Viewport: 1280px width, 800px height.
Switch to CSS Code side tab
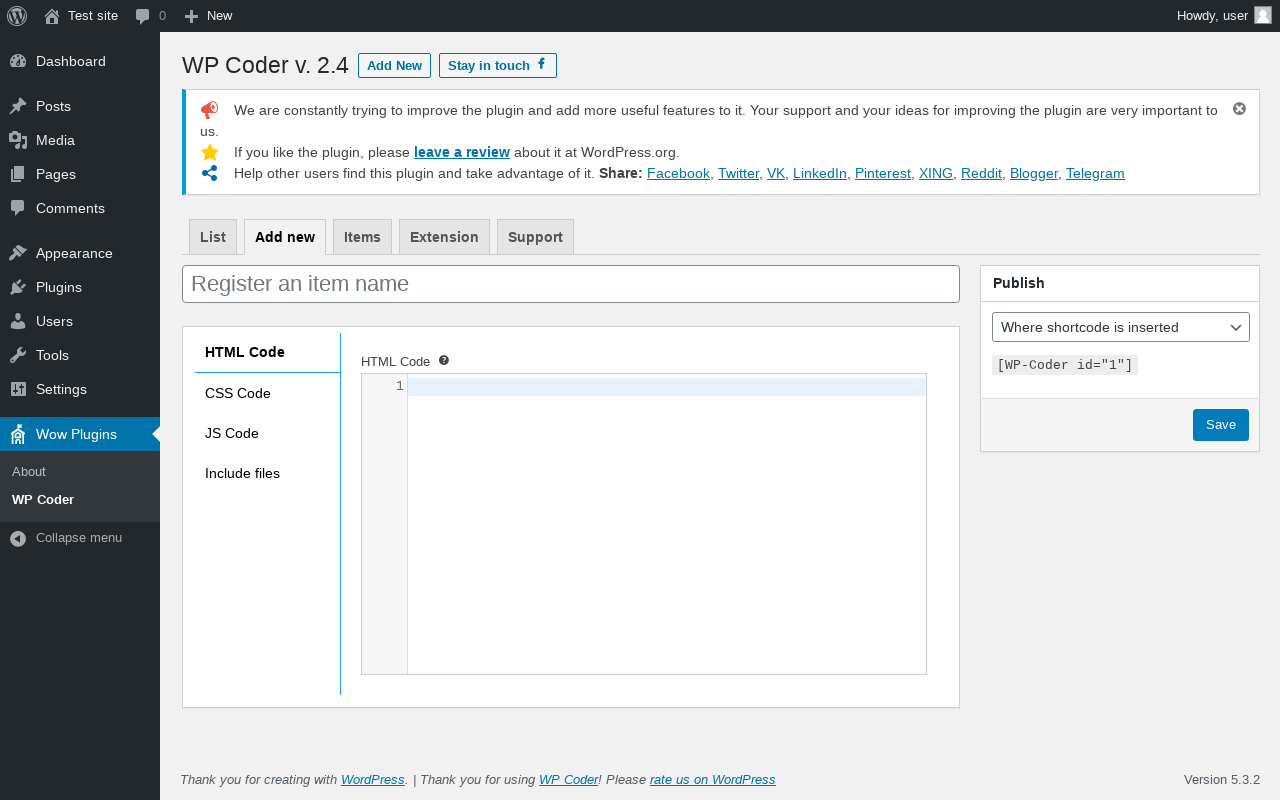[x=267, y=393]
